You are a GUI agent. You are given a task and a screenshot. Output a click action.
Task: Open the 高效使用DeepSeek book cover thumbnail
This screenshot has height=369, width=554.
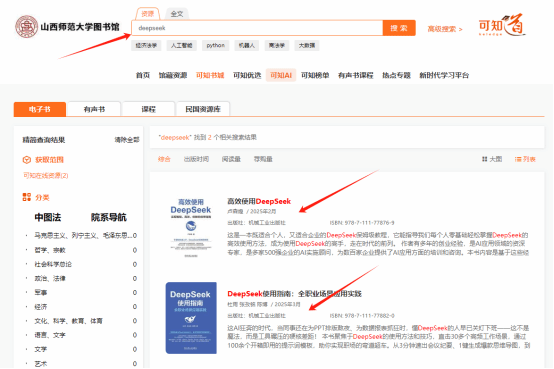(x=191, y=227)
